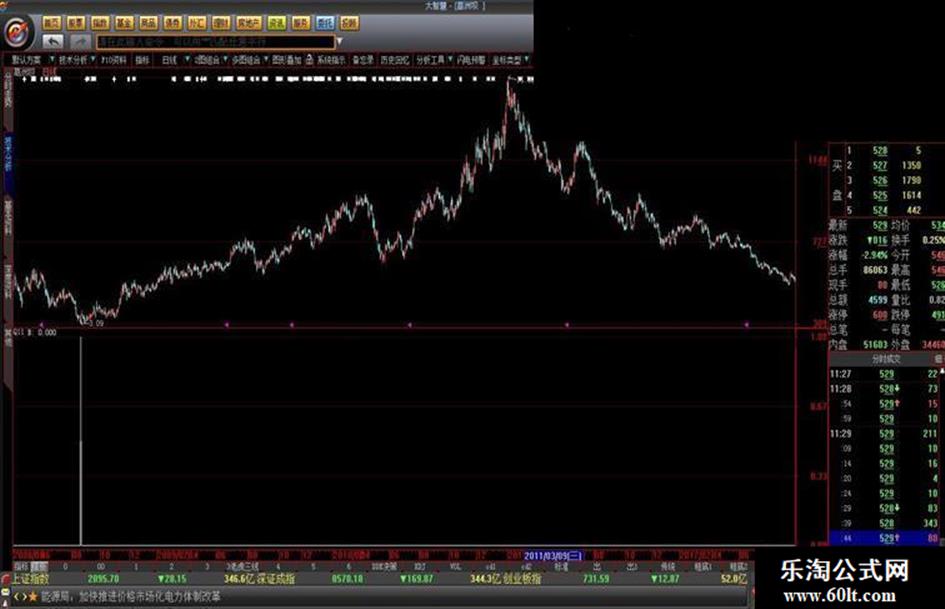Open the 指数 index button
The width and height of the screenshot is (945, 609).
pos(100,23)
